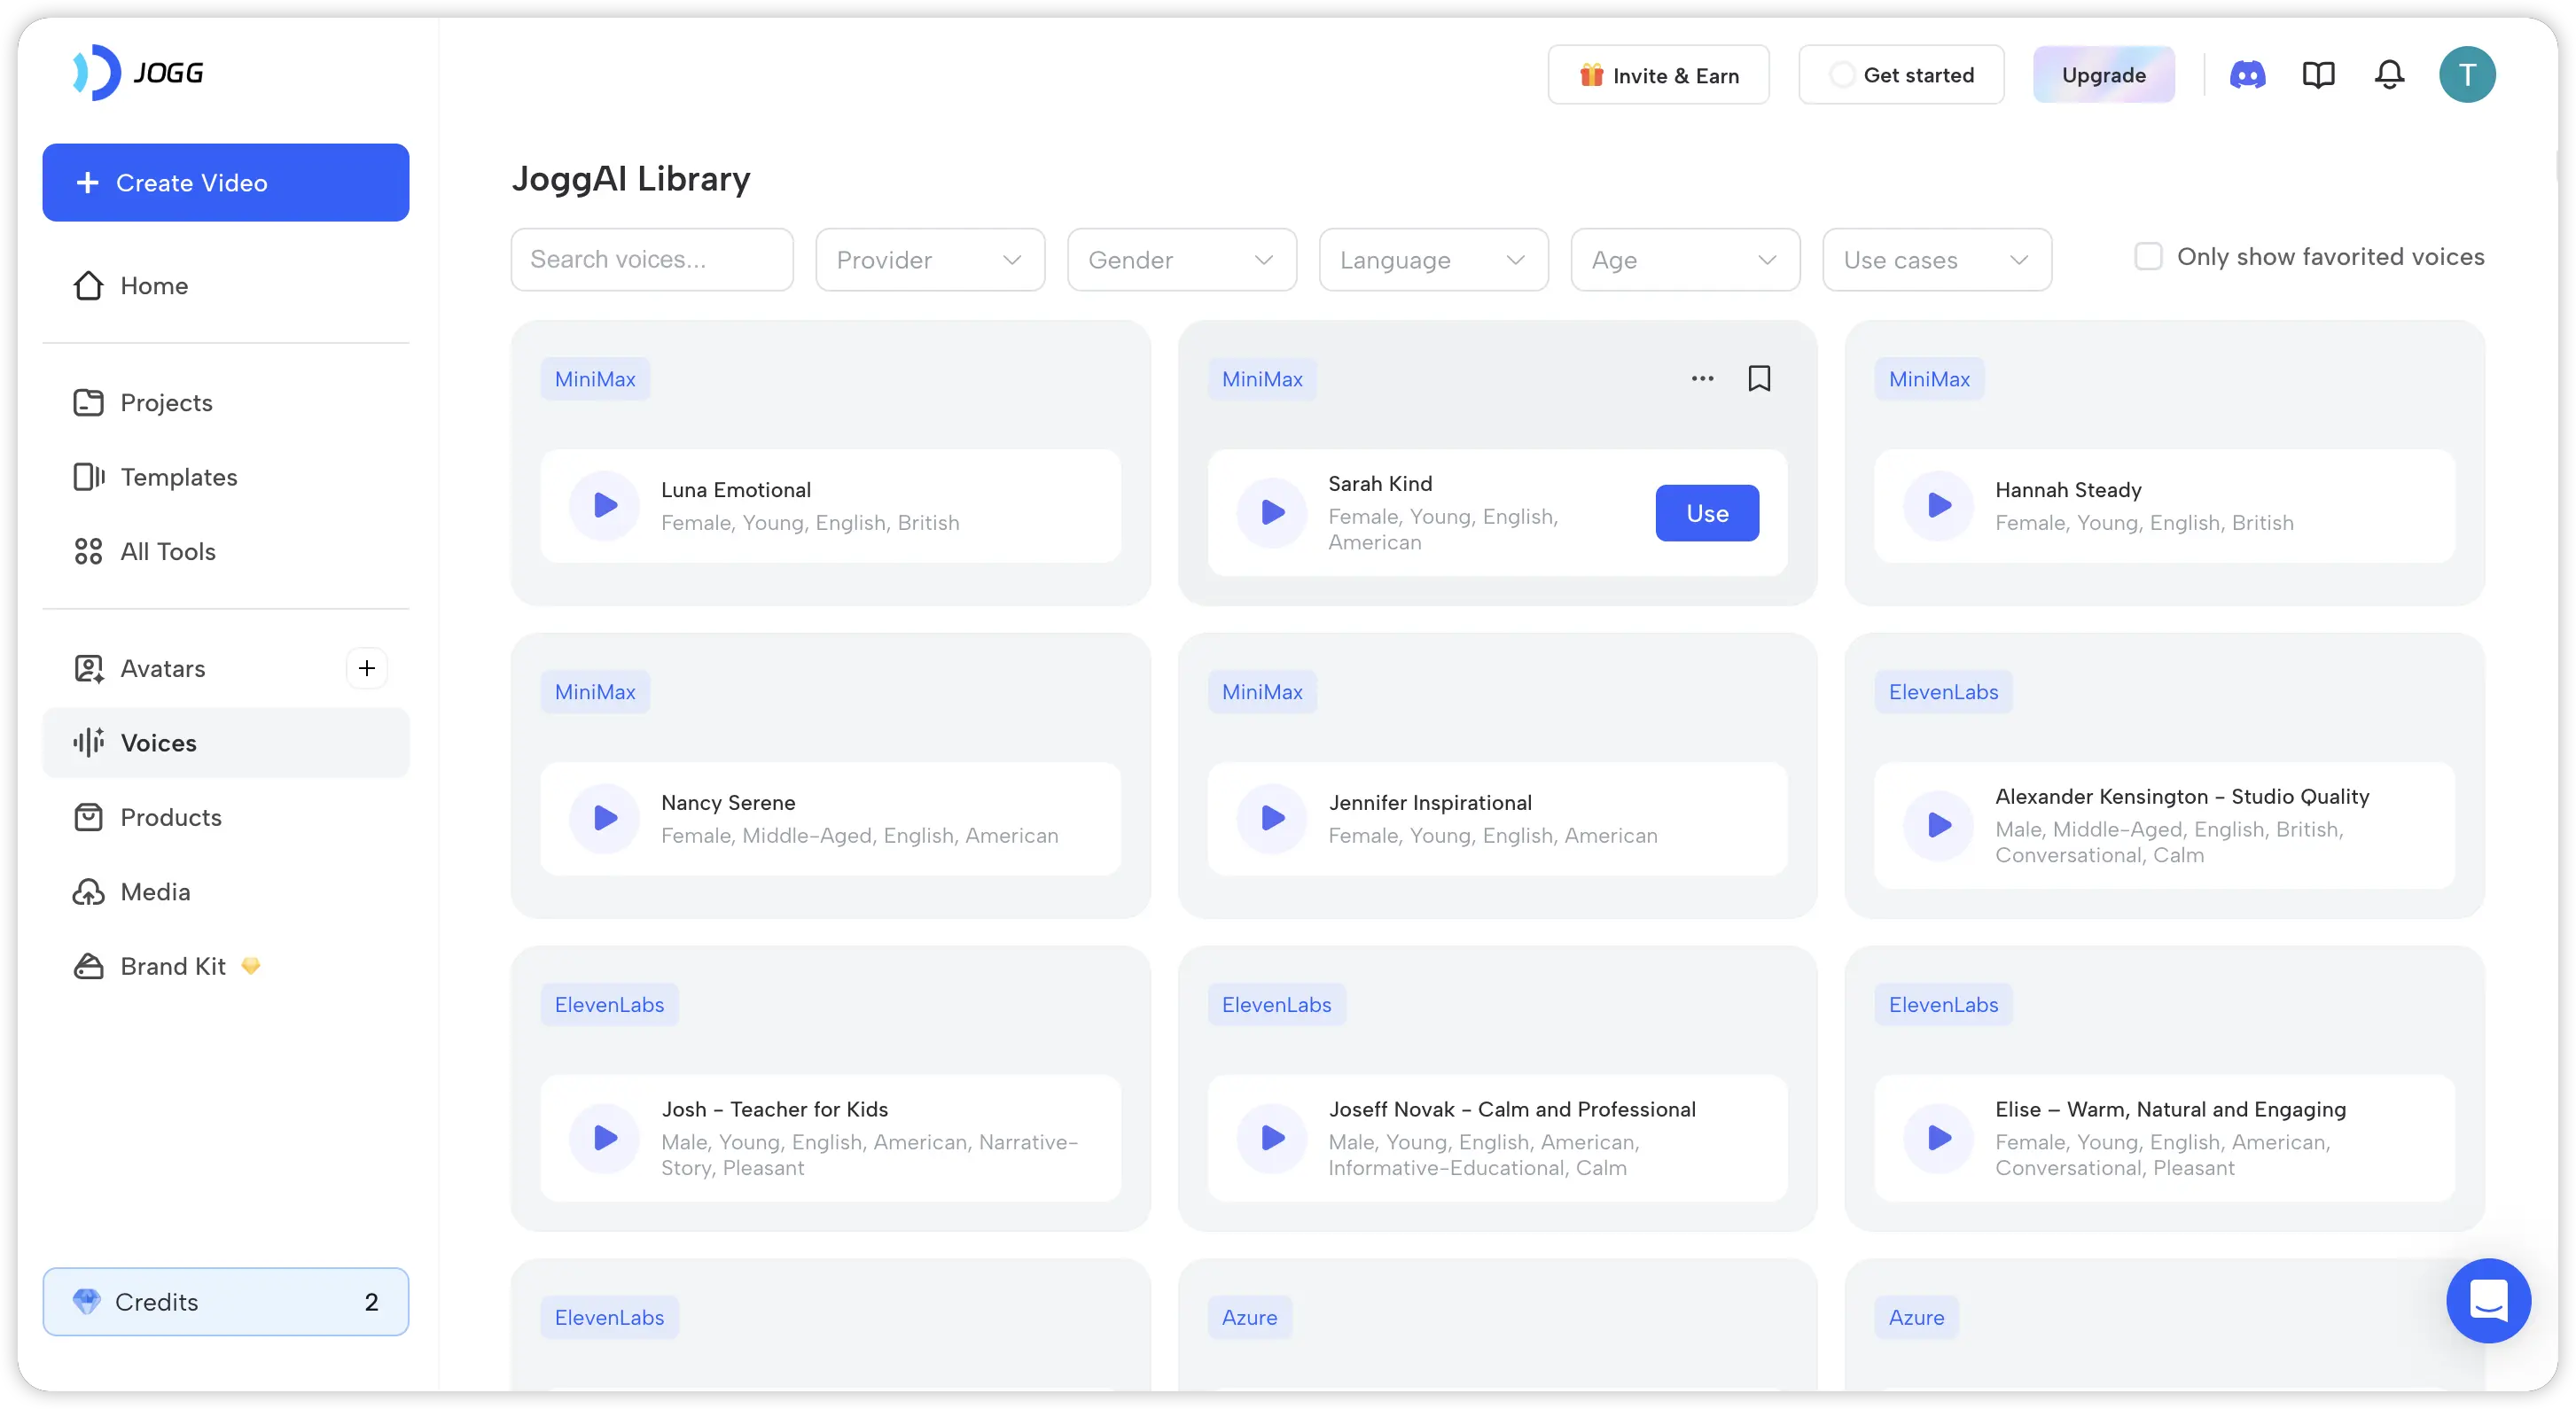The height and width of the screenshot is (1409, 2576).
Task: Click the Invite & Earn button
Action: tap(1658, 75)
